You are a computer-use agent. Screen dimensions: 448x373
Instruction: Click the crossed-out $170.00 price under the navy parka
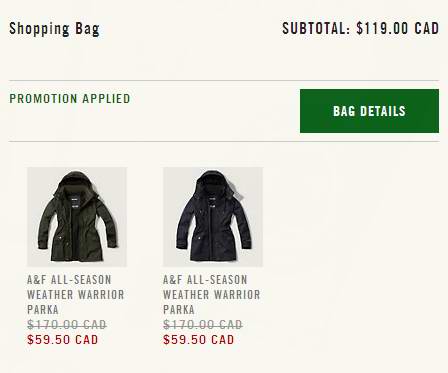click(x=203, y=324)
